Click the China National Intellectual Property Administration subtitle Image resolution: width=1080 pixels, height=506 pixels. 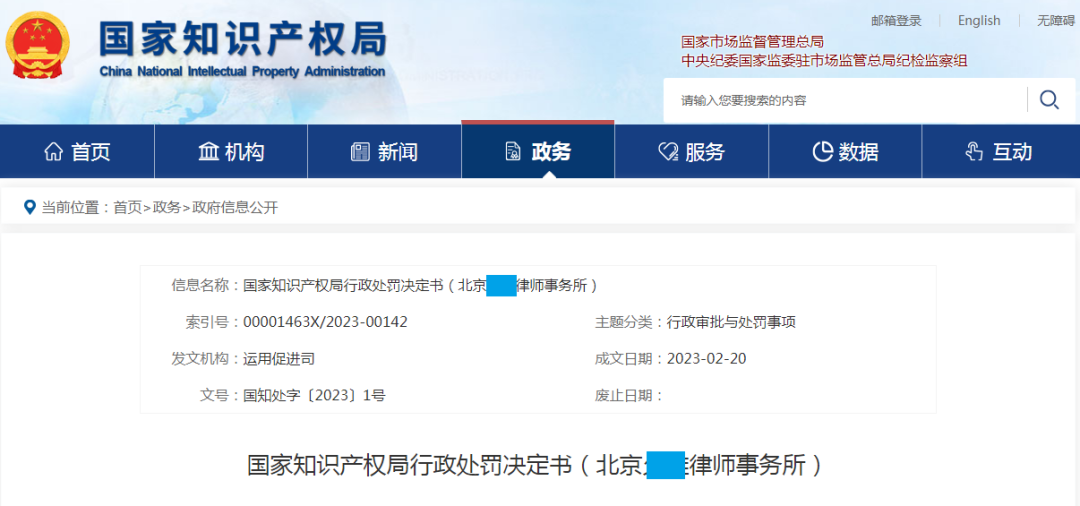point(242,72)
